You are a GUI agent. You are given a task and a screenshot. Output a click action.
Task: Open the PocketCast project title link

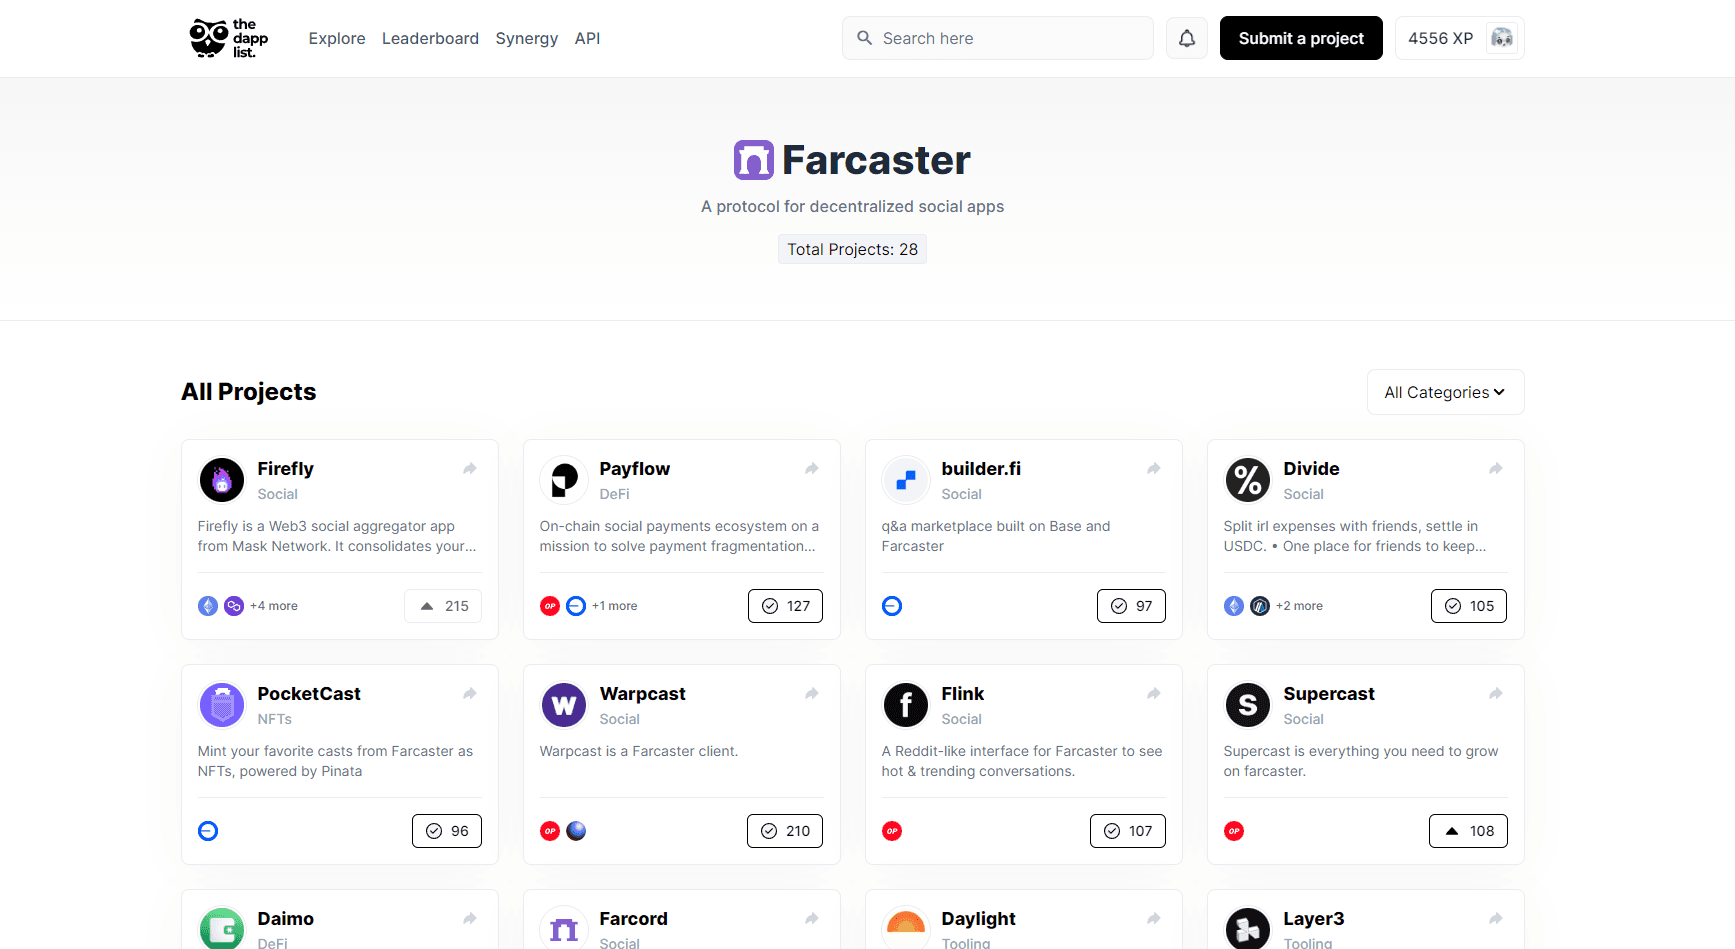coord(309,694)
